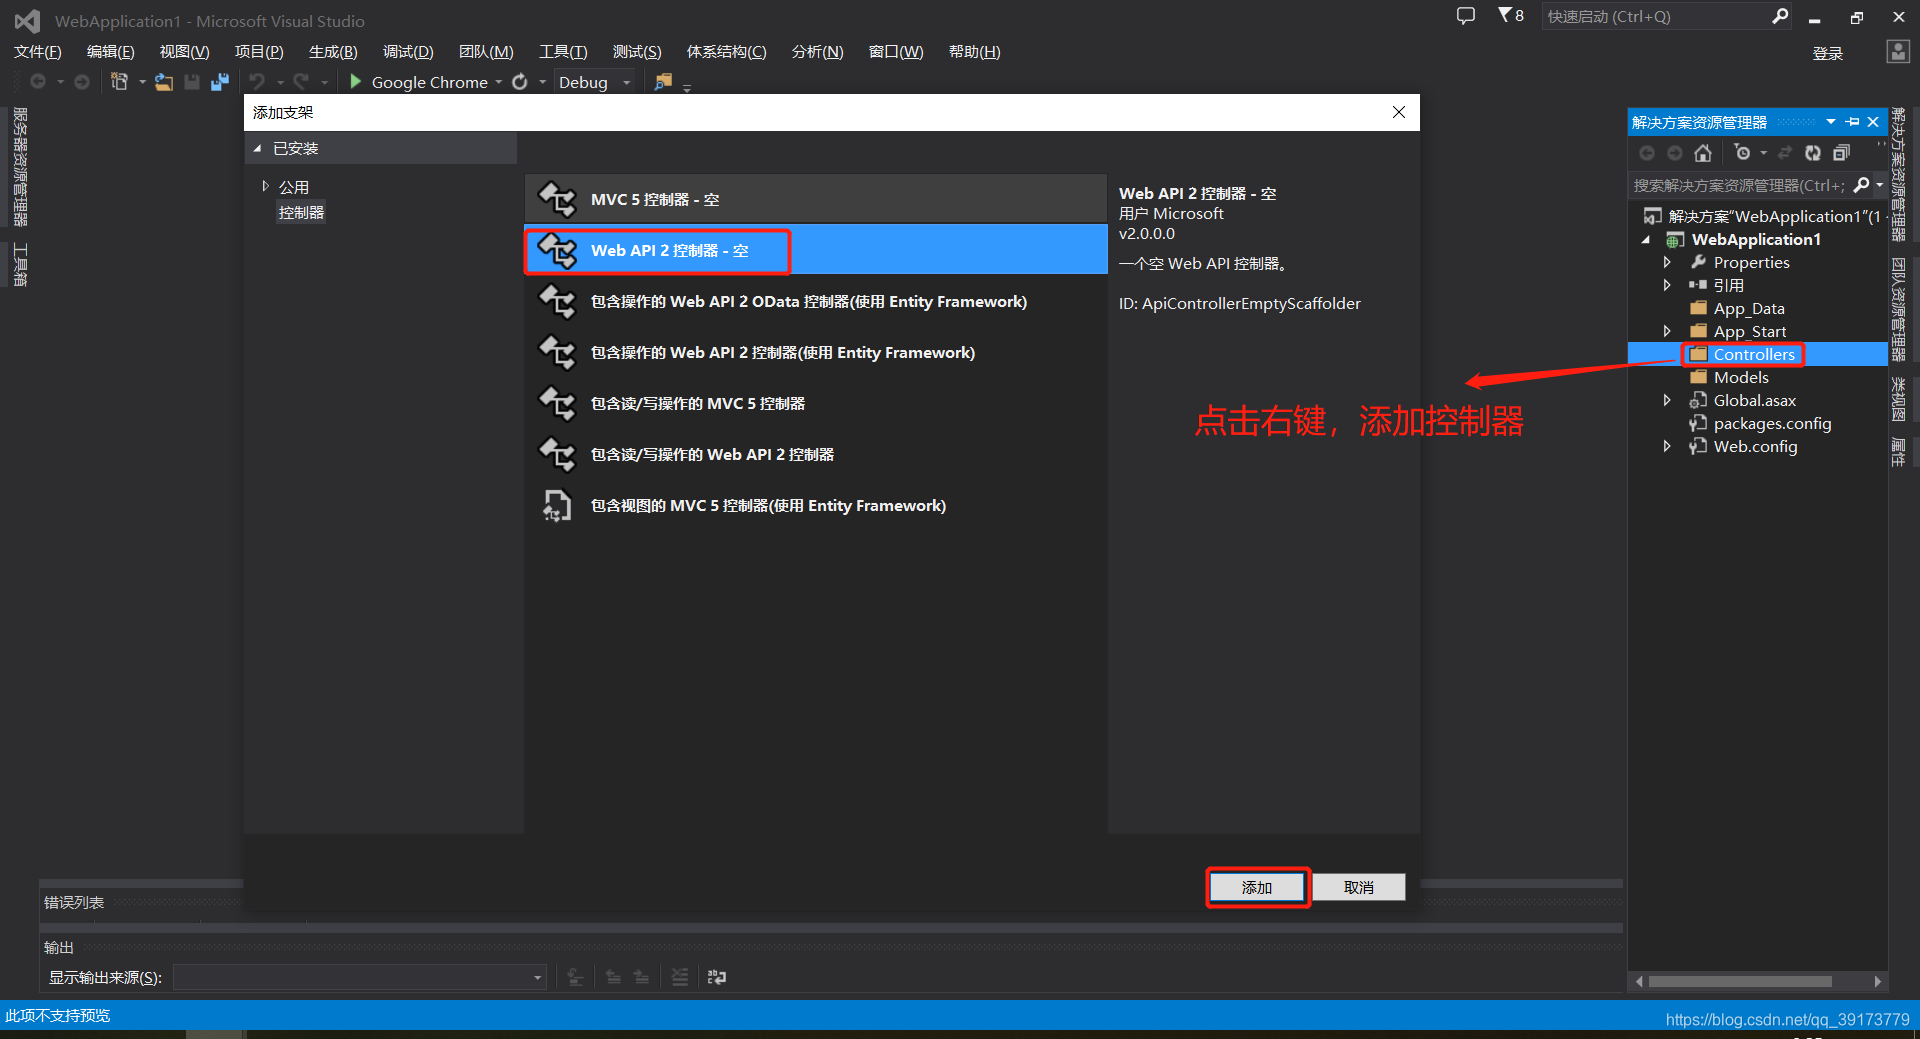
Task: Click the Find in Files folder icon
Action: pos(663,82)
